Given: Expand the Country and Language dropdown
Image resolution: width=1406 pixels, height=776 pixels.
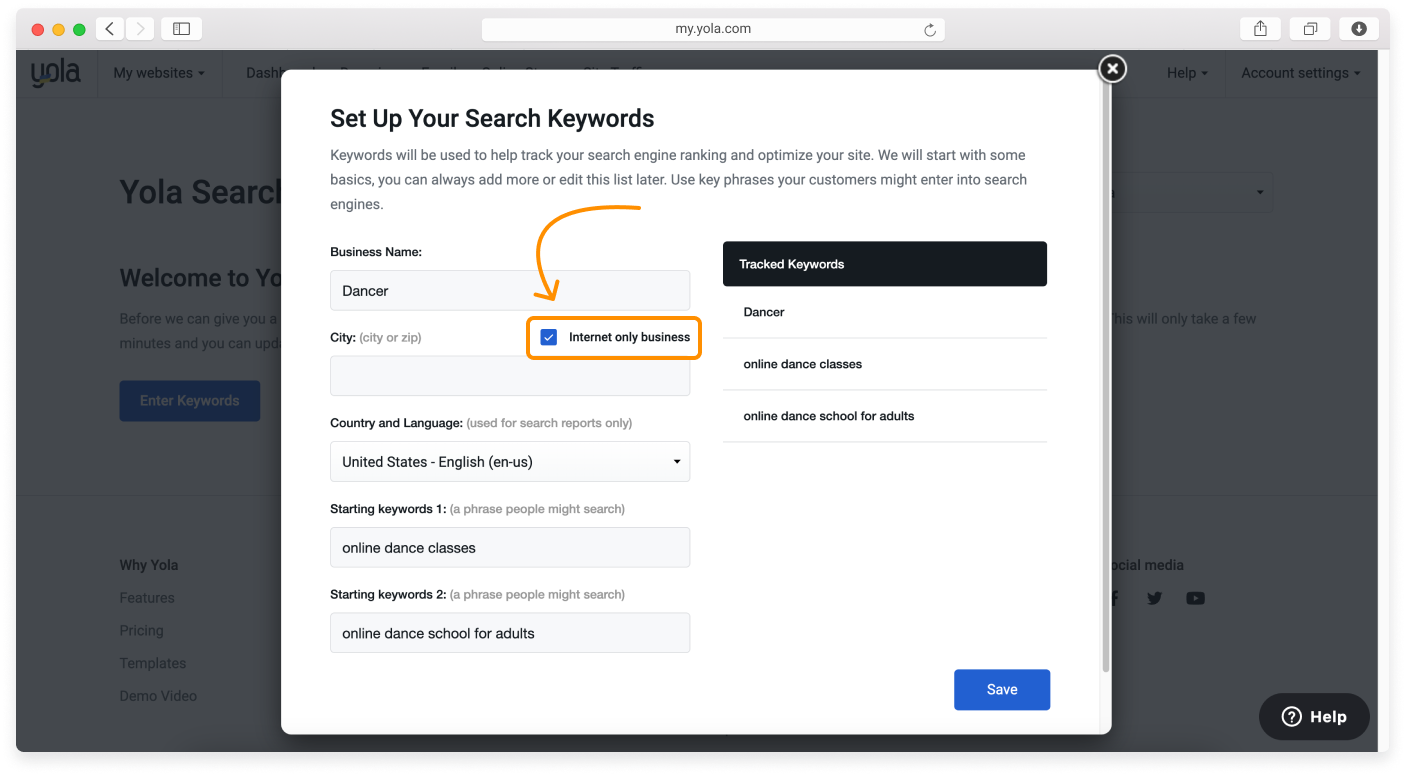Looking at the screenshot, I should click(510, 462).
